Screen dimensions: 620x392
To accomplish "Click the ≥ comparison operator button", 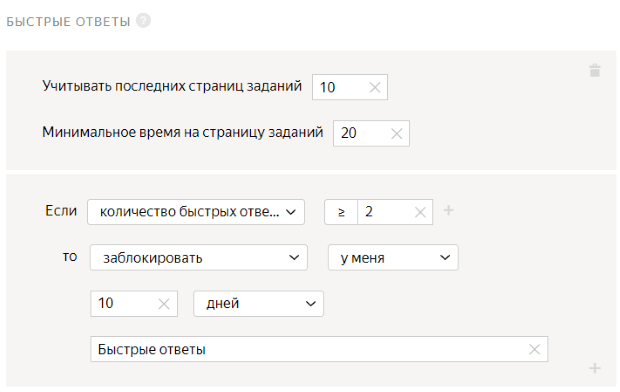I will [x=341, y=212].
